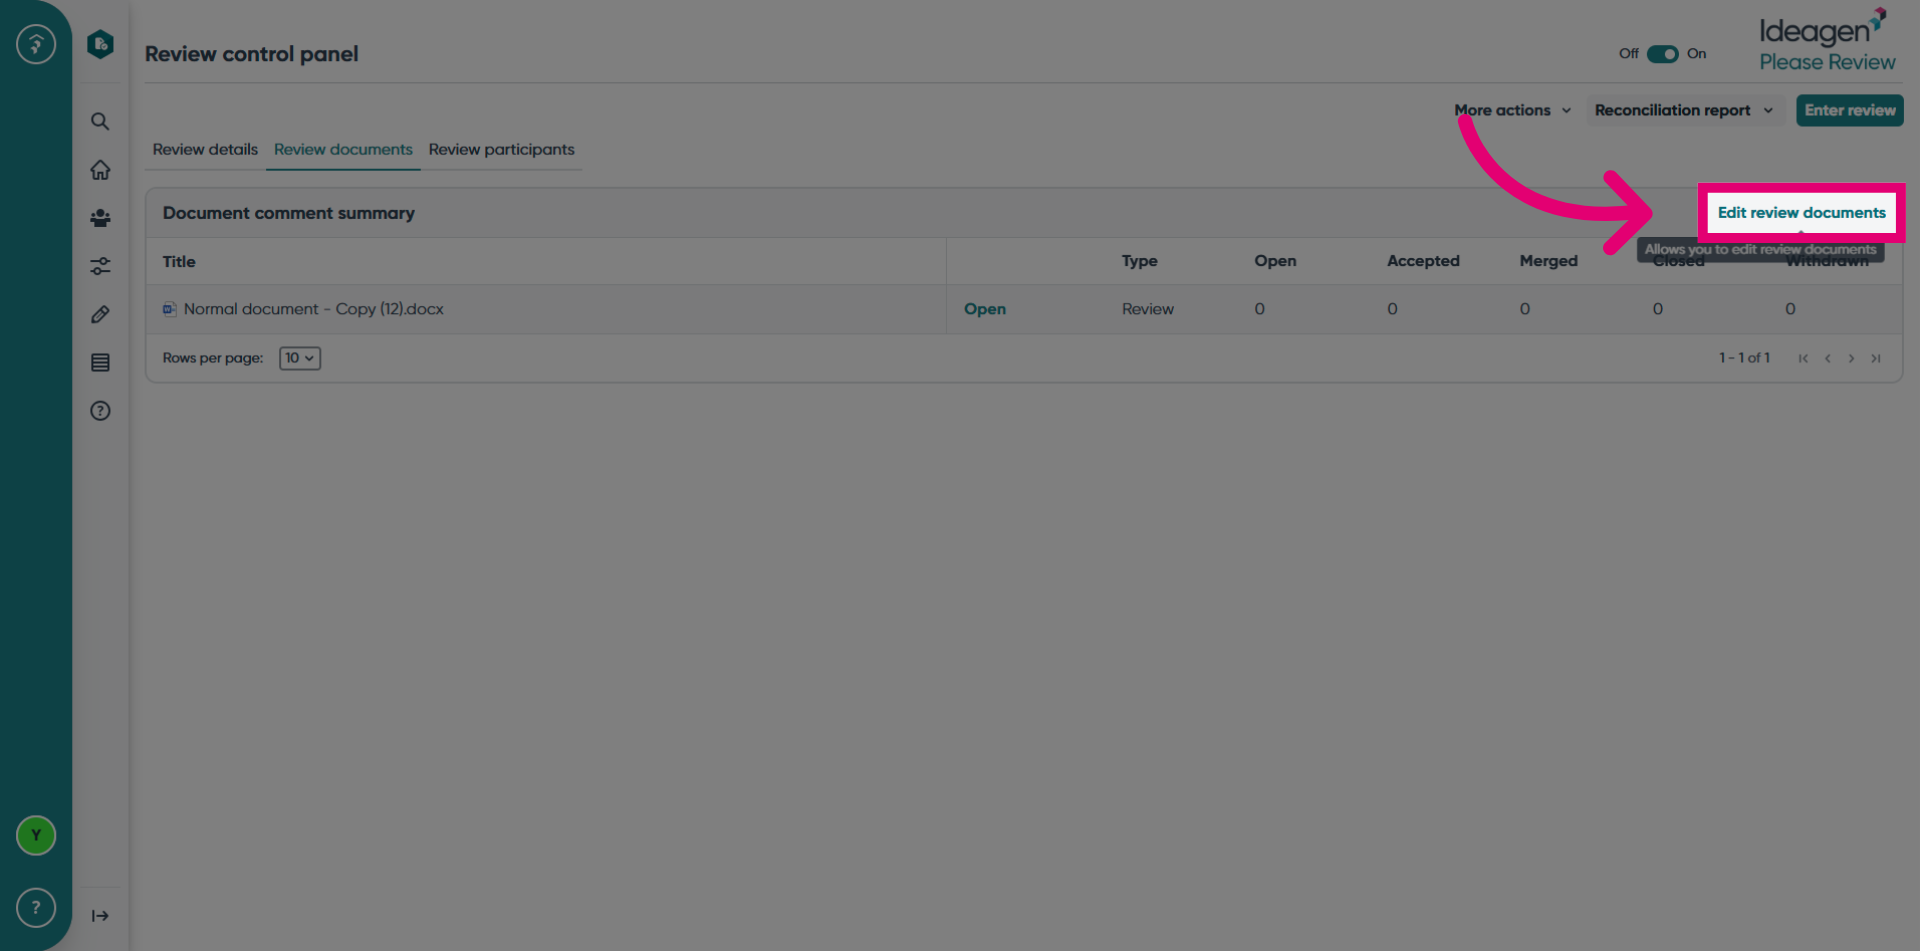This screenshot has height=951, width=1920.
Task: Open the sliders settings icon
Action: (x=100, y=266)
